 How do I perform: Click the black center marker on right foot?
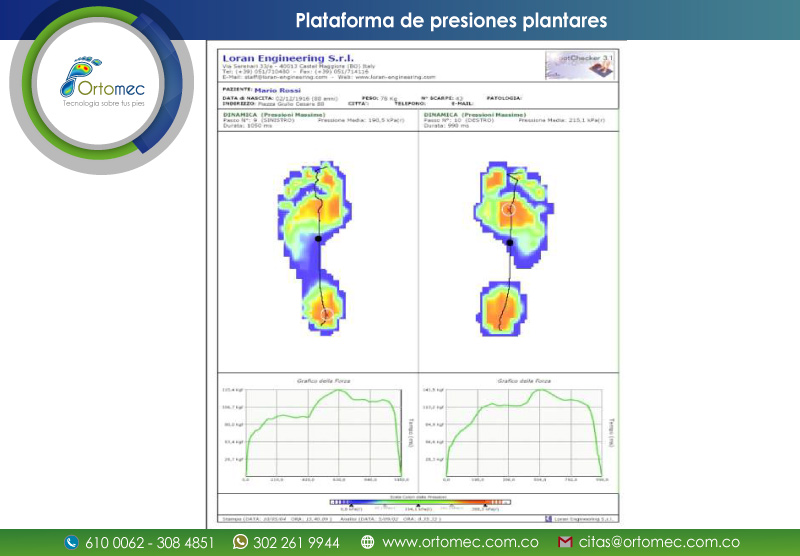point(509,242)
